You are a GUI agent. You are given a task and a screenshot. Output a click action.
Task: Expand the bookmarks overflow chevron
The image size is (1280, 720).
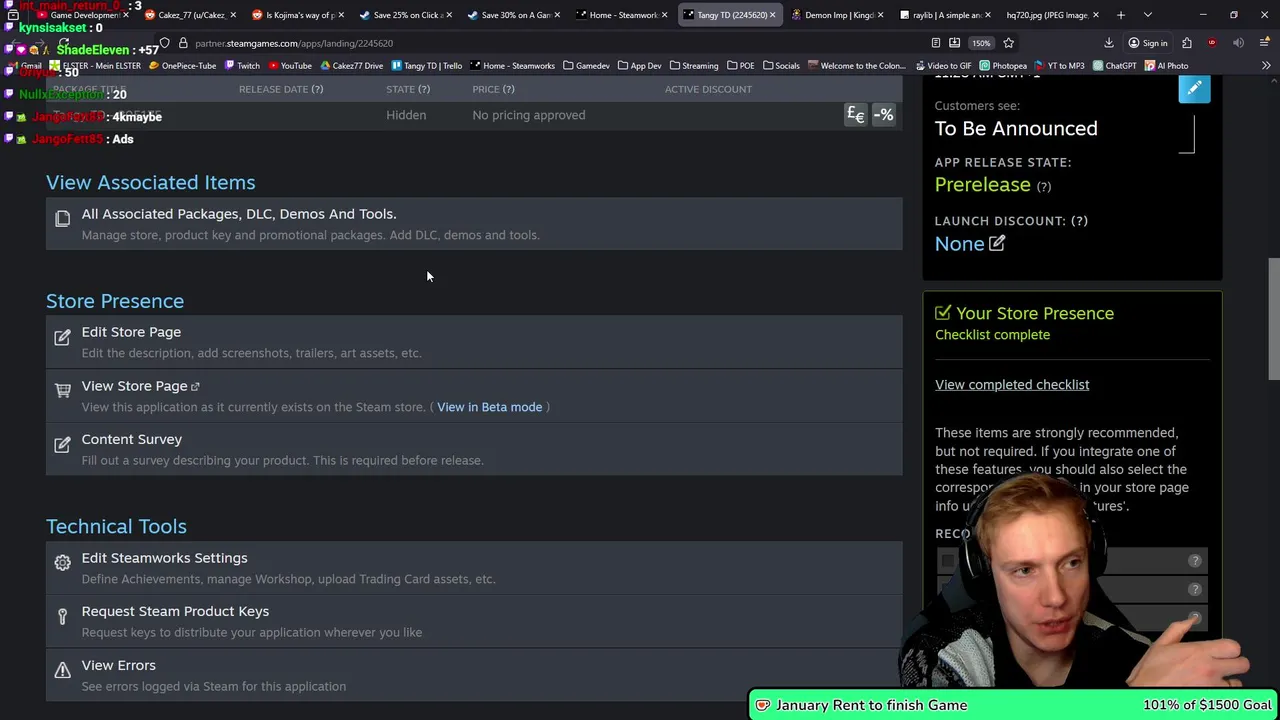pyautogui.click(x=1266, y=66)
